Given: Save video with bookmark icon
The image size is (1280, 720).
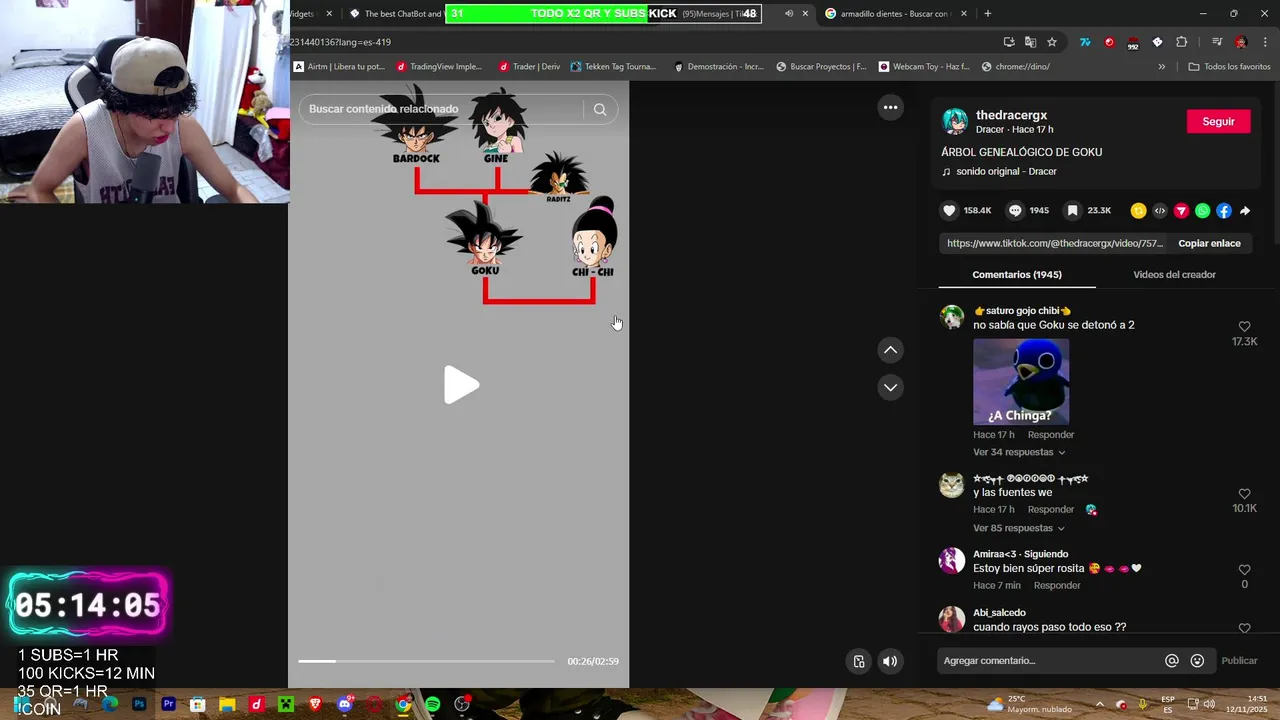Looking at the screenshot, I should click(1073, 211).
